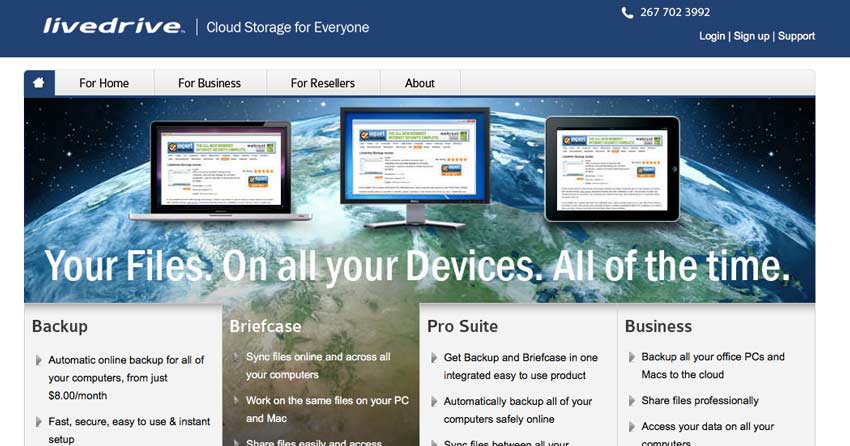Click the arrow bullet beside 'Automatically backup all'
The height and width of the screenshot is (446, 850).
[x=434, y=402]
